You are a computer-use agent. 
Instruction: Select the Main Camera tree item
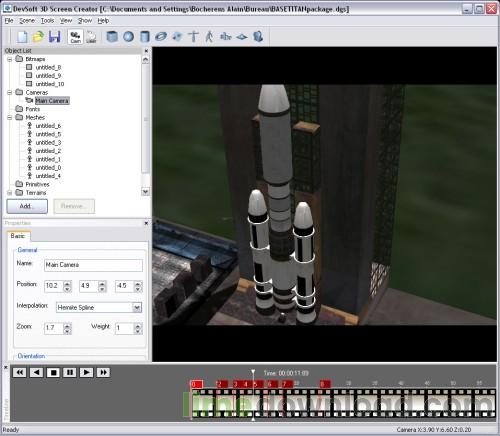[x=52, y=101]
